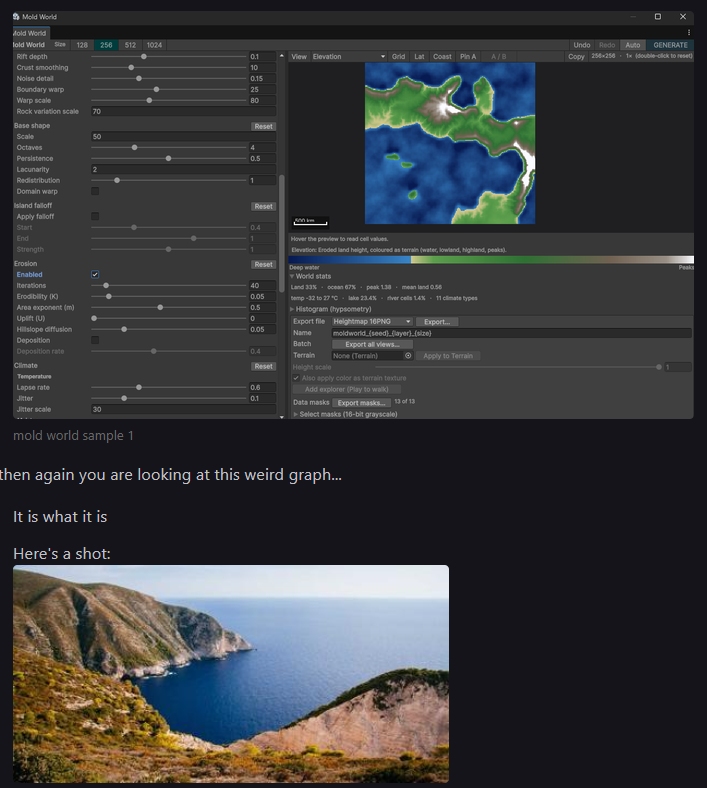707x788 pixels.
Task: Select the 128 size tab
Action: tap(82, 45)
